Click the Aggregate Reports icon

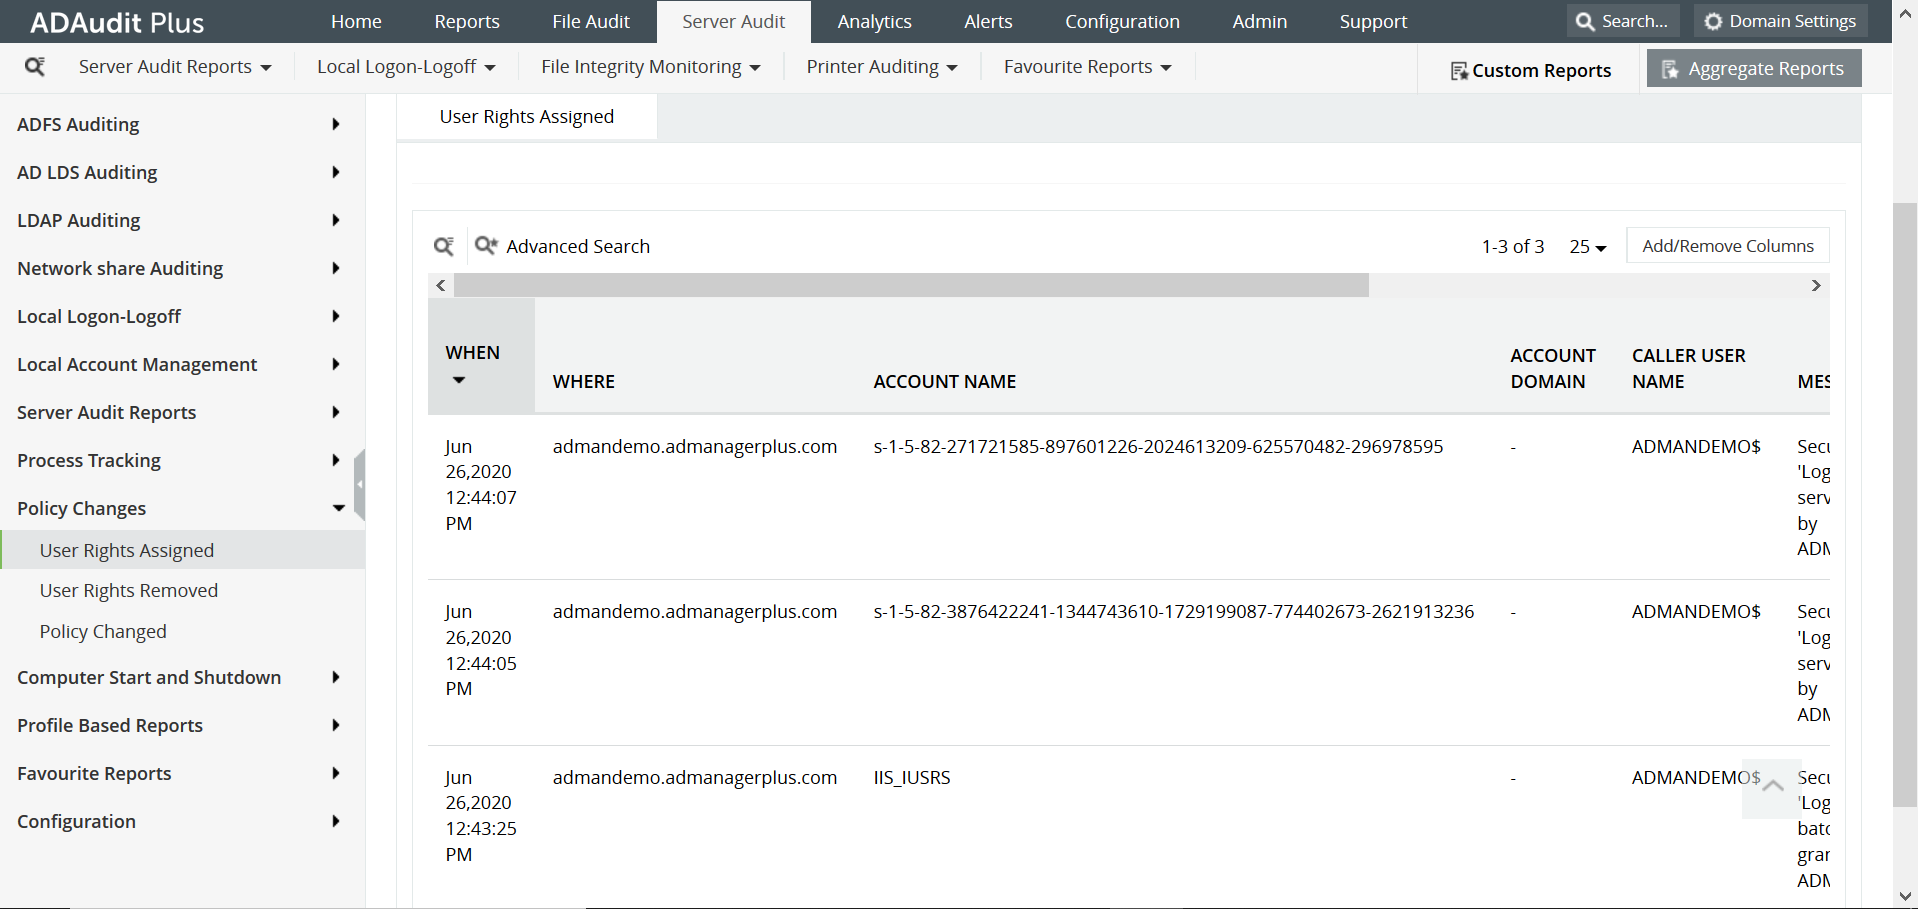pyautogui.click(x=1671, y=68)
